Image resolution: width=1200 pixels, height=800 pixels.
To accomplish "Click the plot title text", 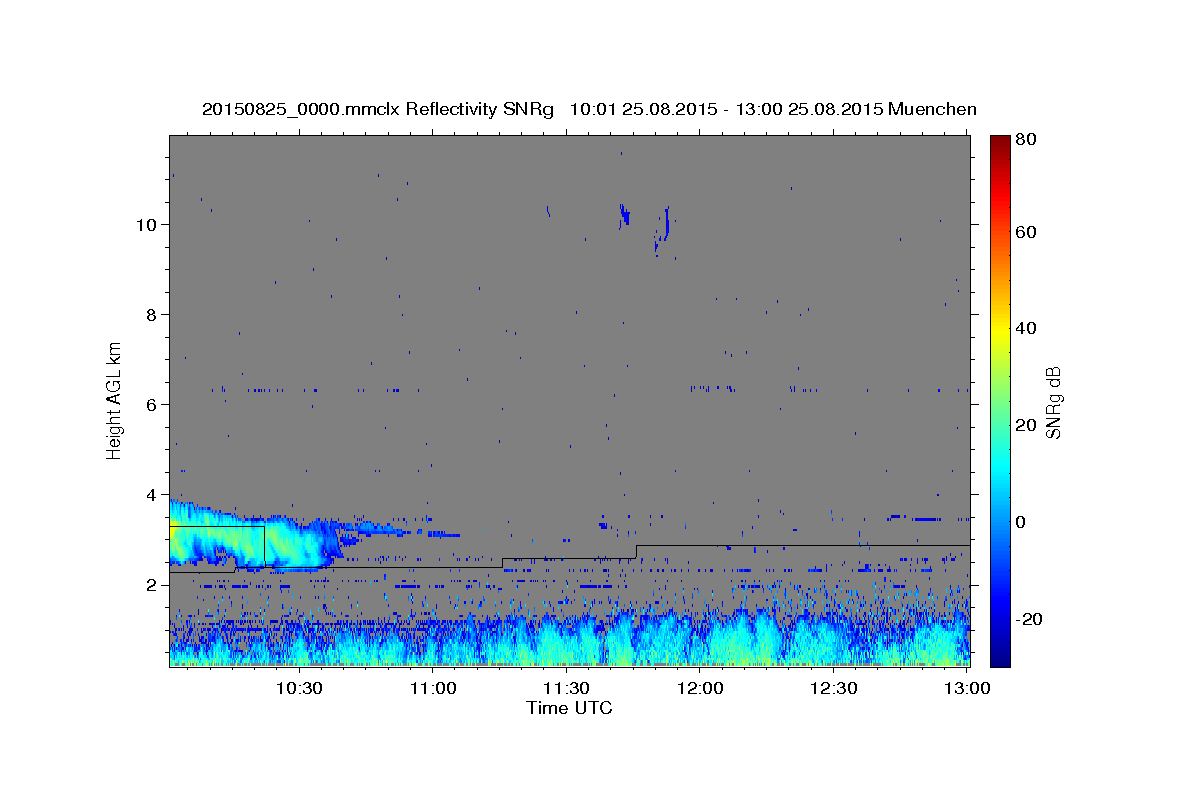I will 589,109.
